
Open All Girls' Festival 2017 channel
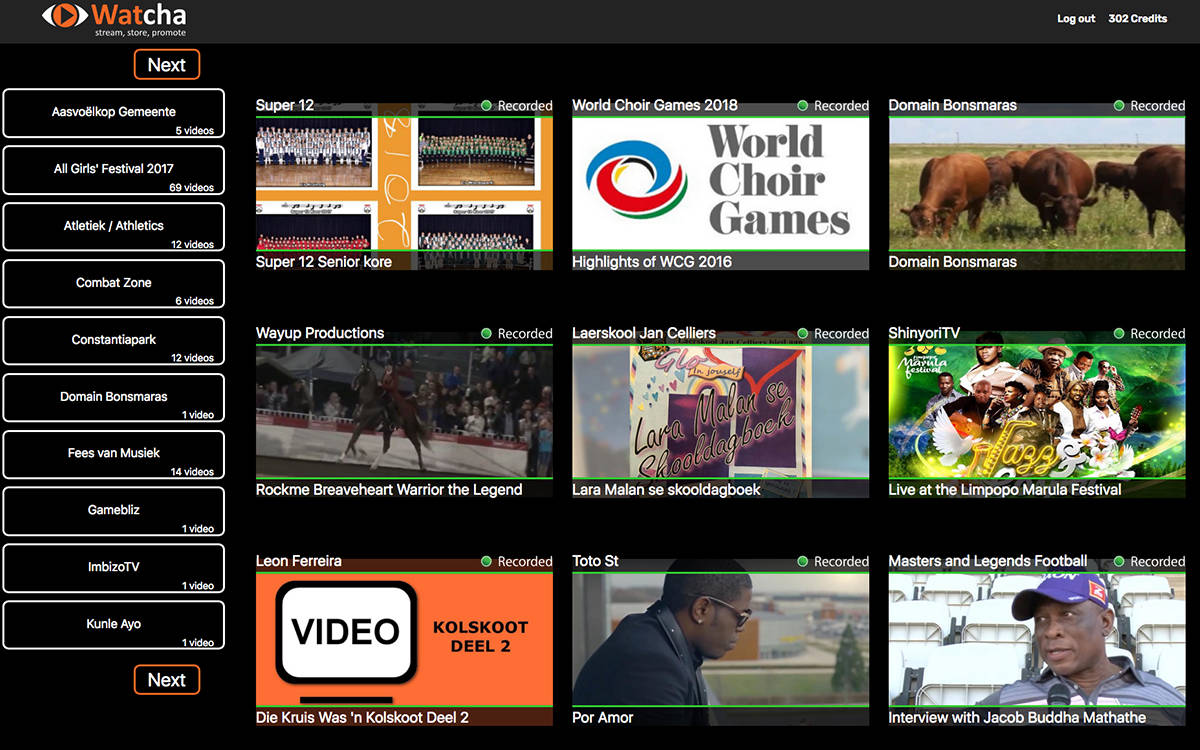pyautogui.click(x=114, y=170)
